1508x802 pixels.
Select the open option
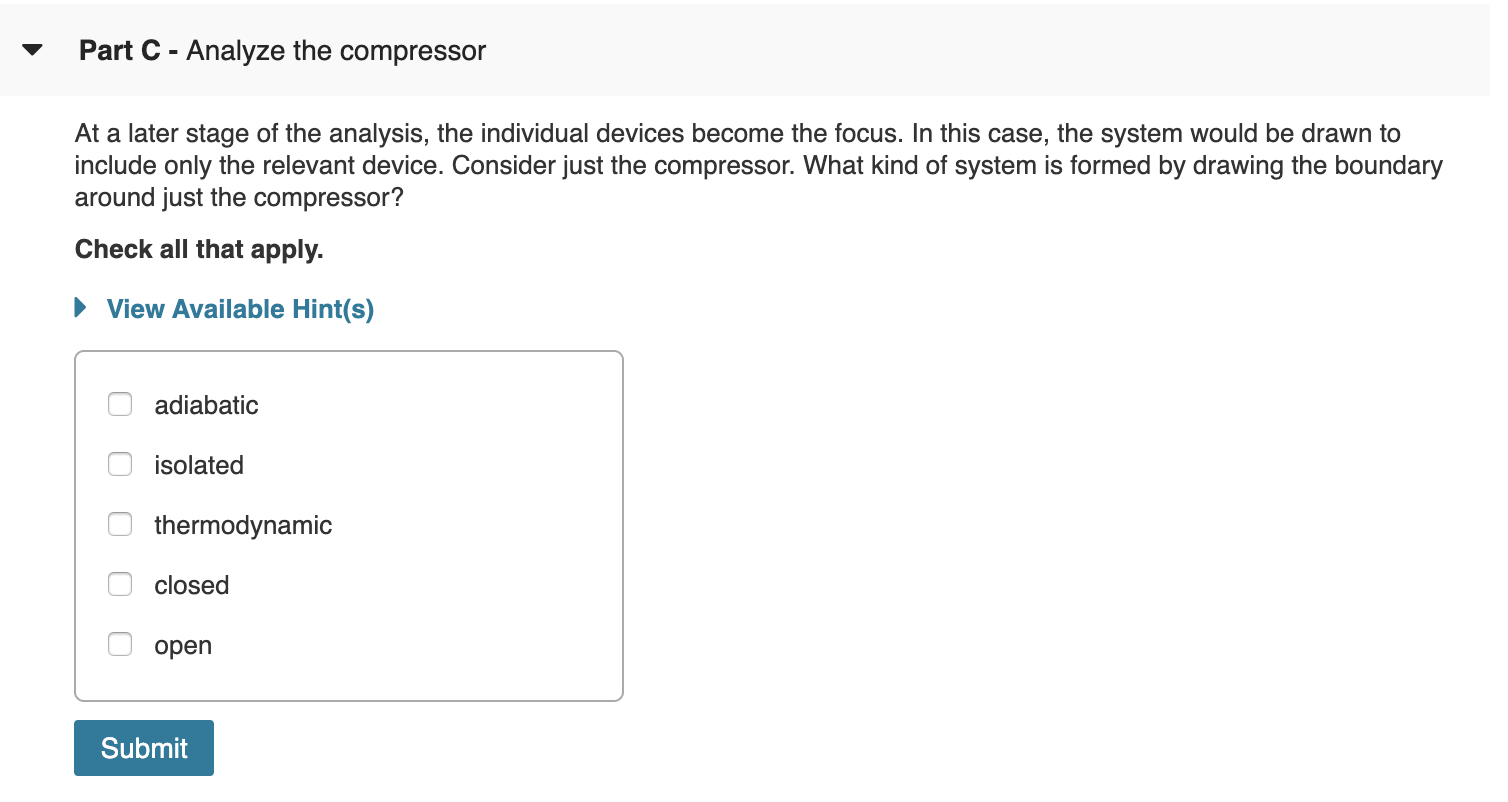[119, 644]
